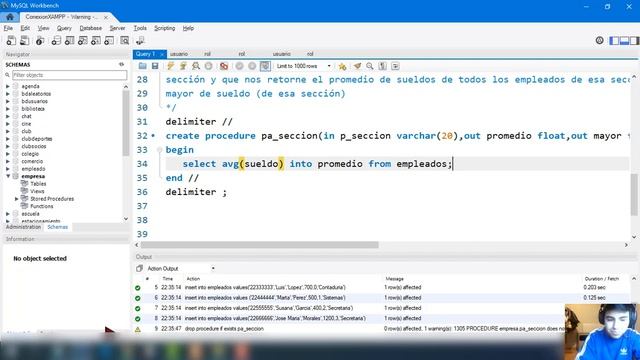The image size is (640, 360).
Task: Expand the agenda schema
Action: coord(8,86)
